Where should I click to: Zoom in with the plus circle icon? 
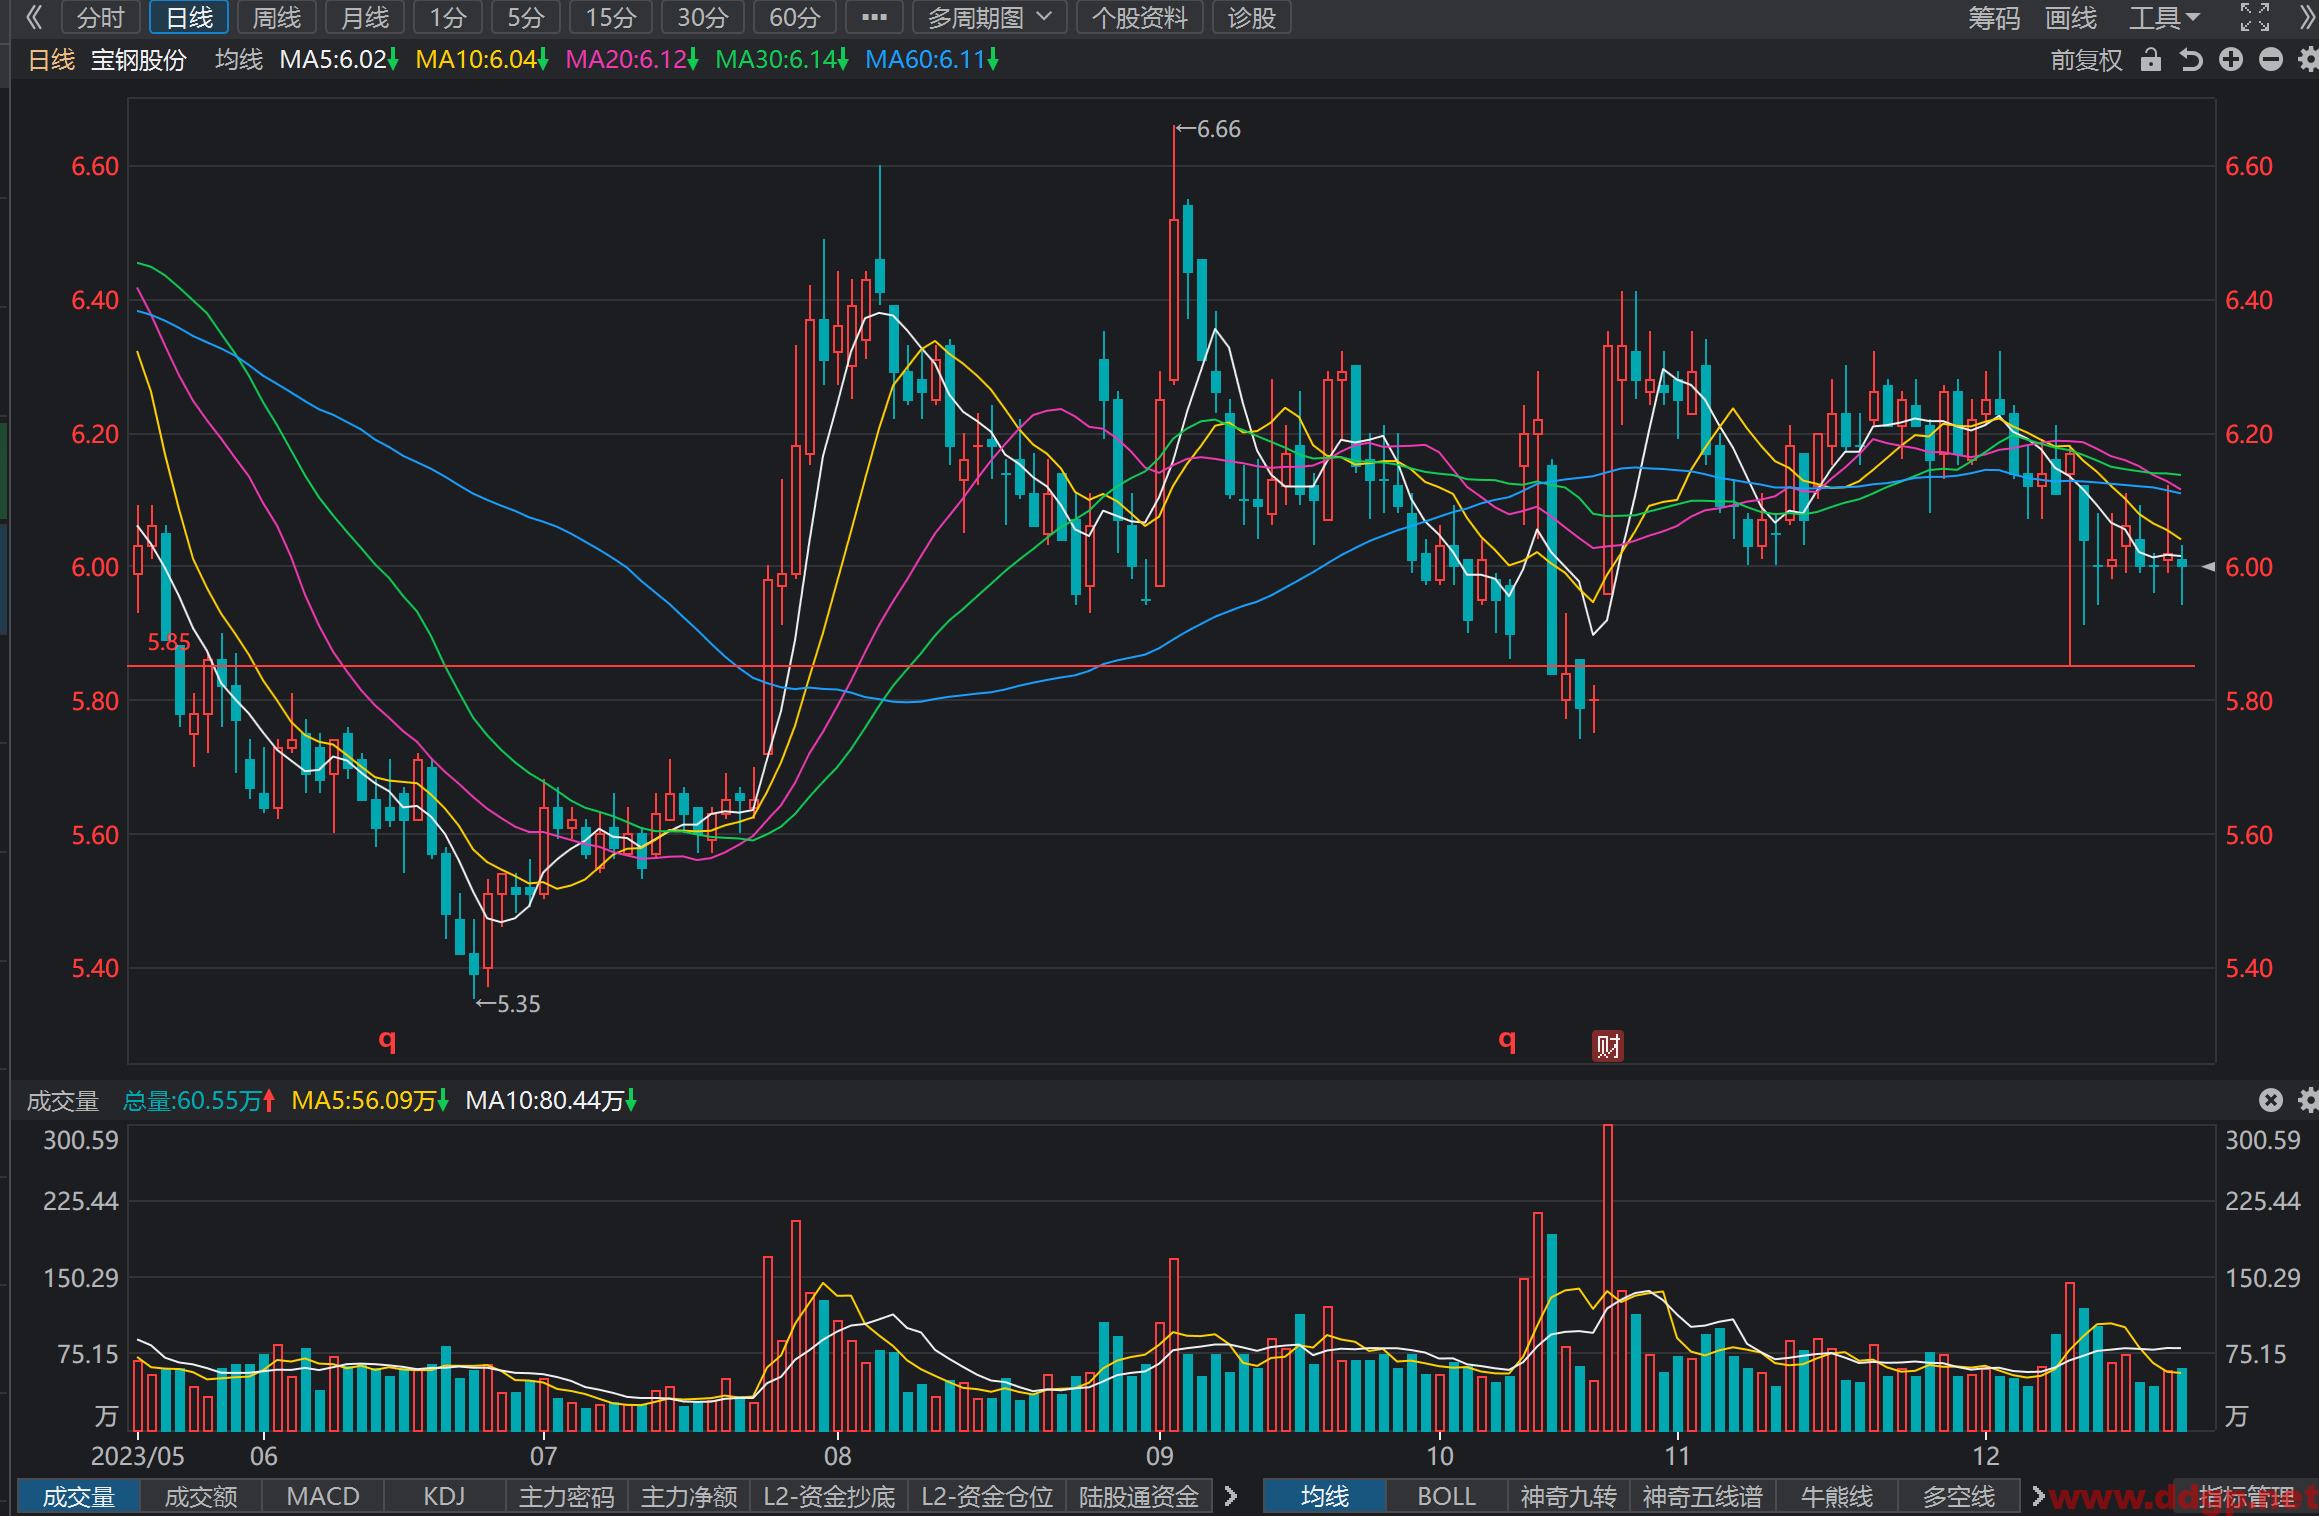click(x=2231, y=60)
